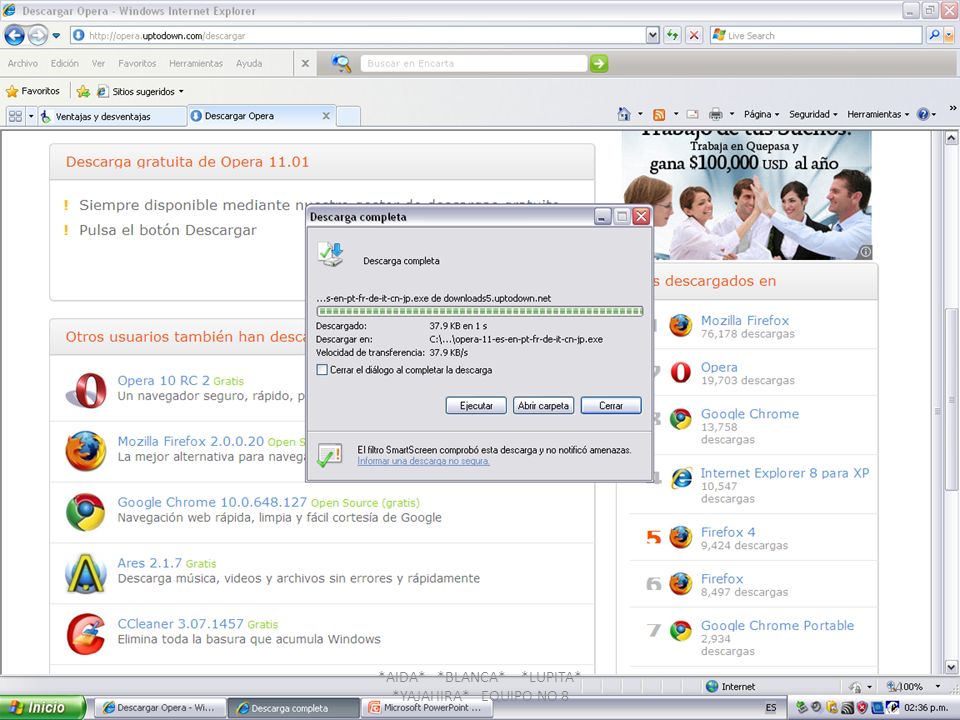This screenshot has height=720, width=960.
Task: Open the Firefox 4 link in sidebar
Action: (x=728, y=532)
